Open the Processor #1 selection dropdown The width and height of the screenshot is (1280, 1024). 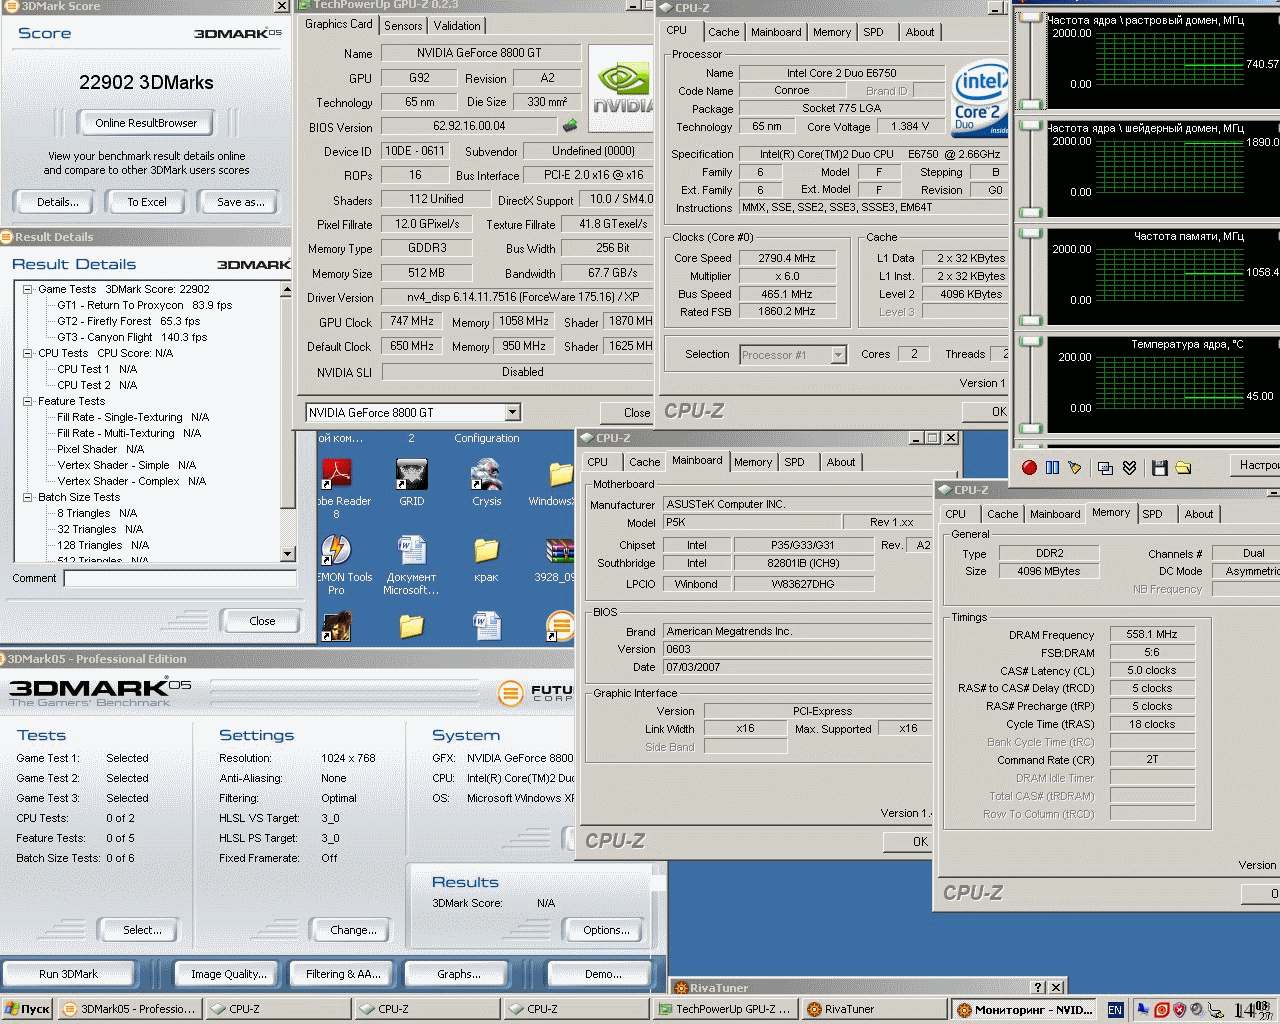[838, 355]
